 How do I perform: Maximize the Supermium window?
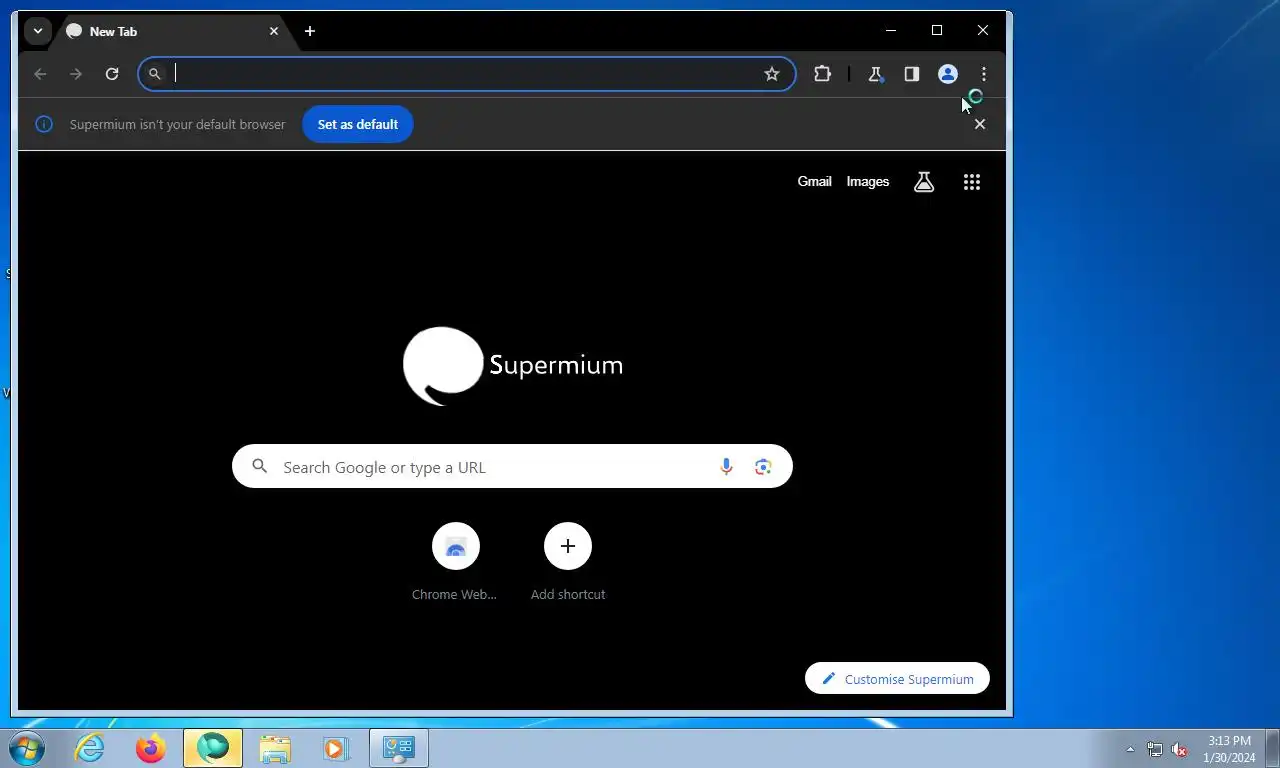[937, 30]
